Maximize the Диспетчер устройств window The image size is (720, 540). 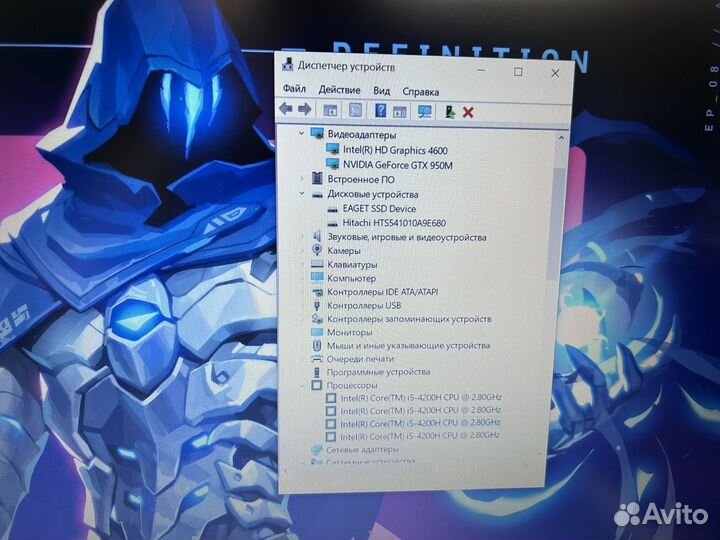tap(518, 72)
